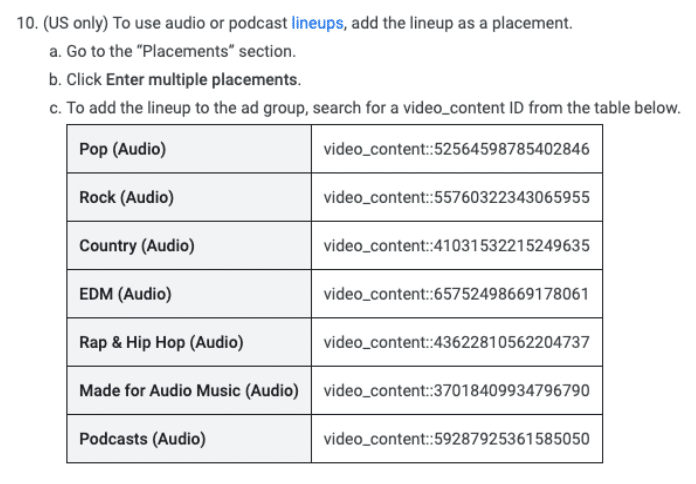This screenshot has height=484, width=696.
Task: Click the video_content ID for Pop
Action: point(456,150)
